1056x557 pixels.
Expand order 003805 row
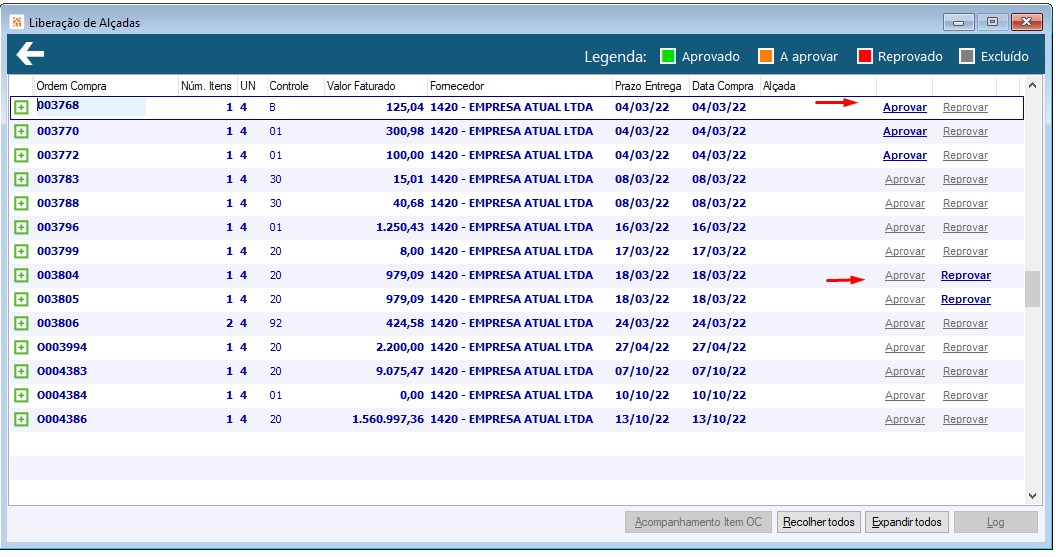click(21, 300)
